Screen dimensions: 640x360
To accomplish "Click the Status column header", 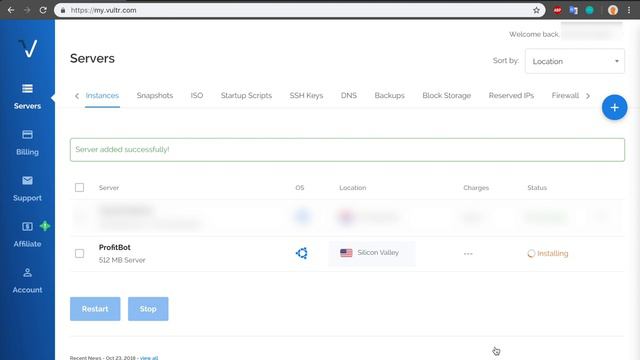I will click(x=537, y=188).
